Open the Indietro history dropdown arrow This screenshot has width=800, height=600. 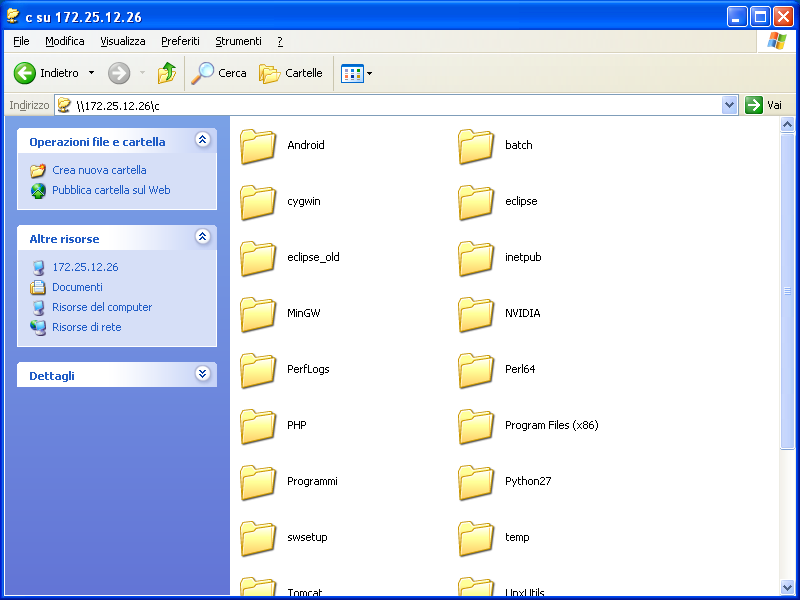point(91,73)
